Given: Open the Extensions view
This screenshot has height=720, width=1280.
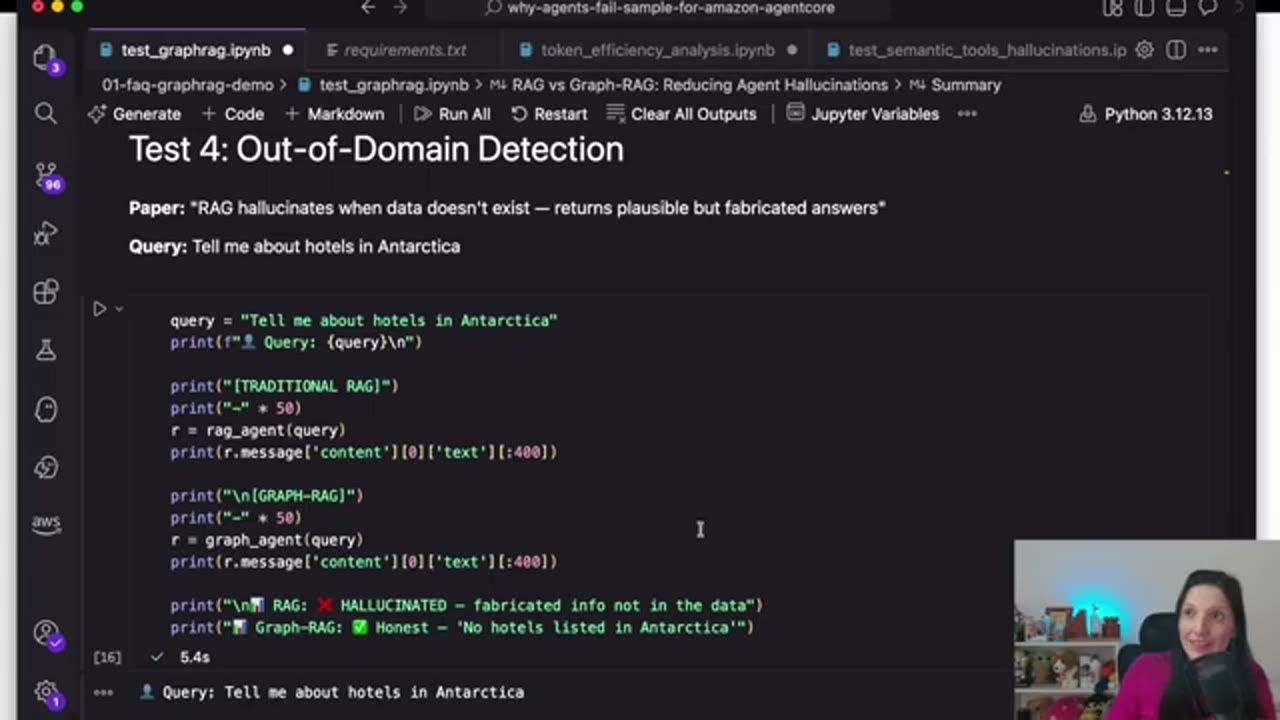Looking at the screenshot, I should pyautogui.click(x=45, y=292).
